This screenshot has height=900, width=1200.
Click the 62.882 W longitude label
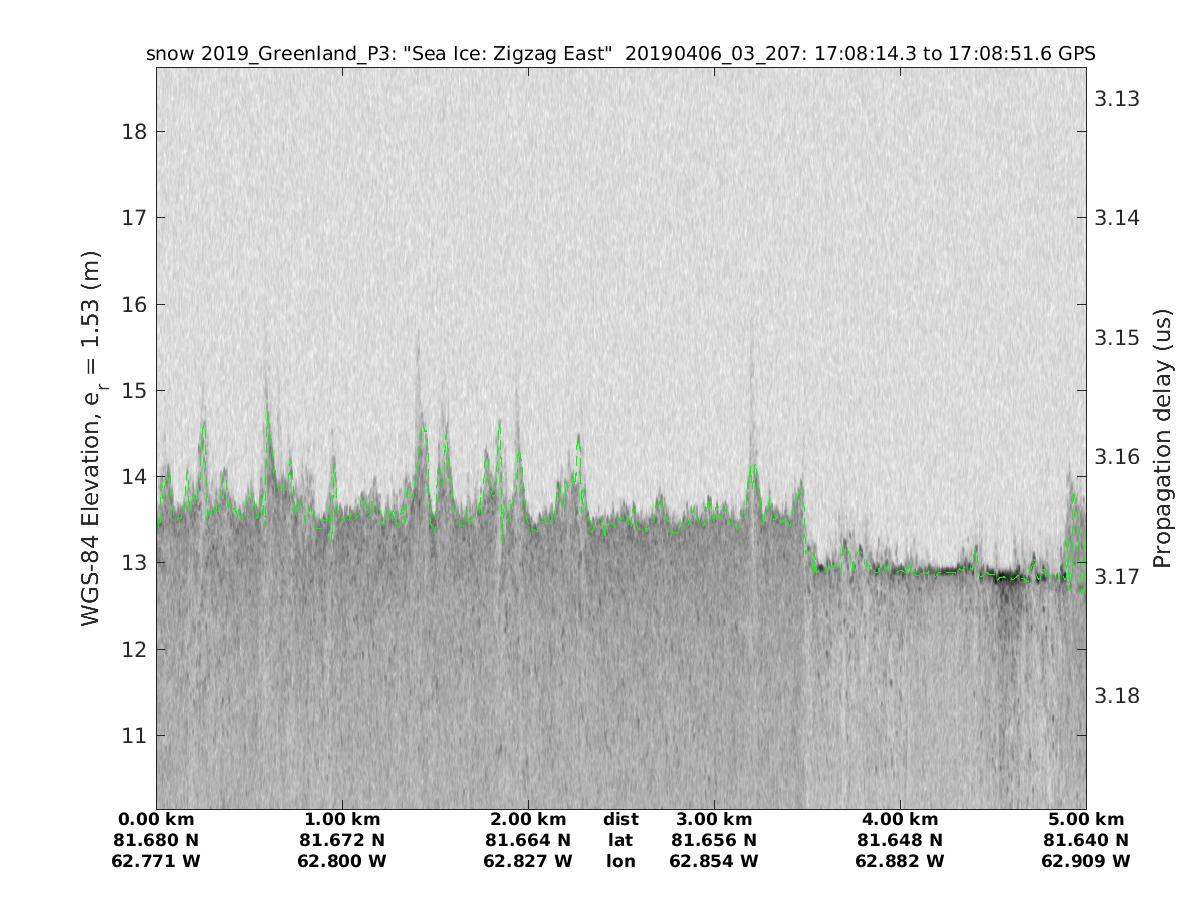[900, 861]
